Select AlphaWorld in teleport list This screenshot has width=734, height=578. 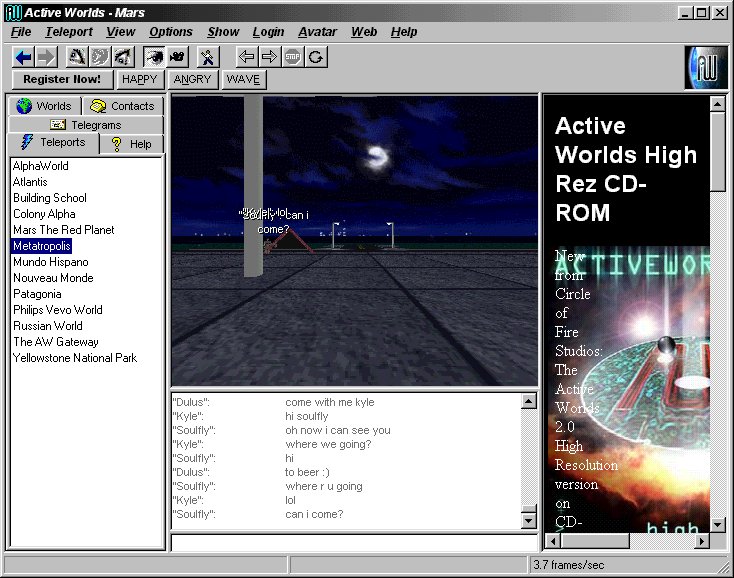[41, 166]
